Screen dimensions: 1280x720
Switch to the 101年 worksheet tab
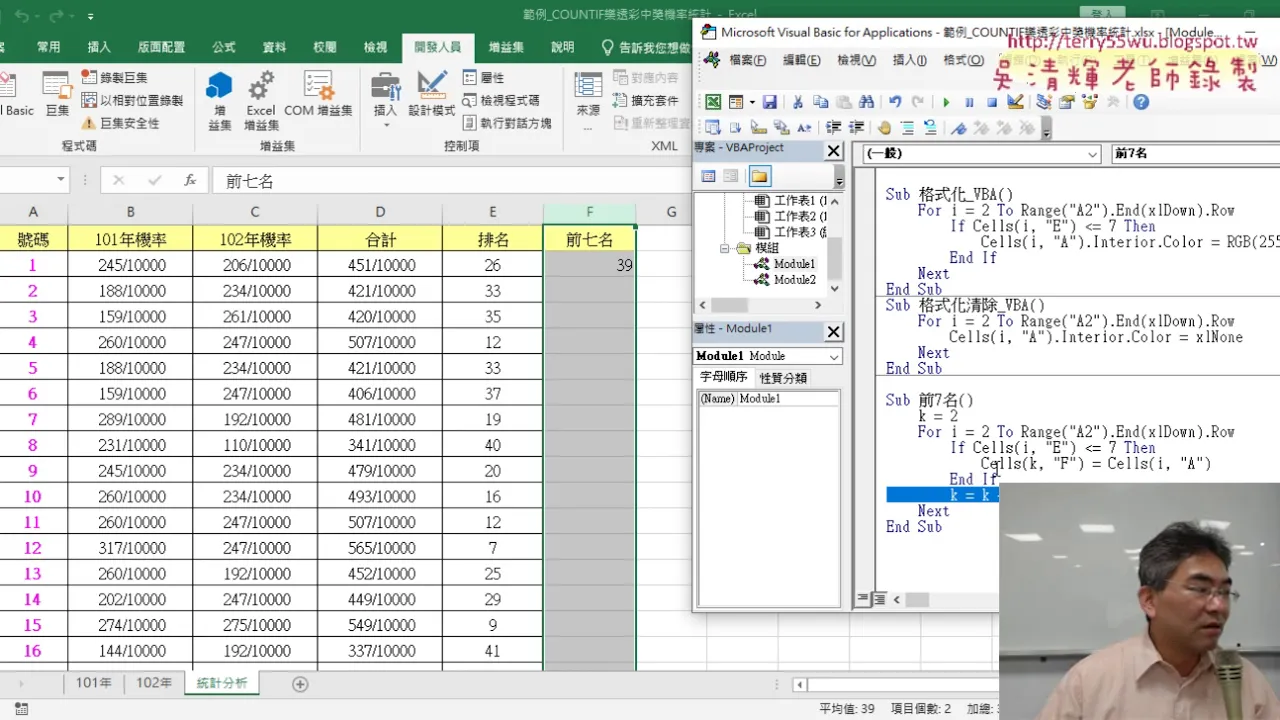pos(94,683)
